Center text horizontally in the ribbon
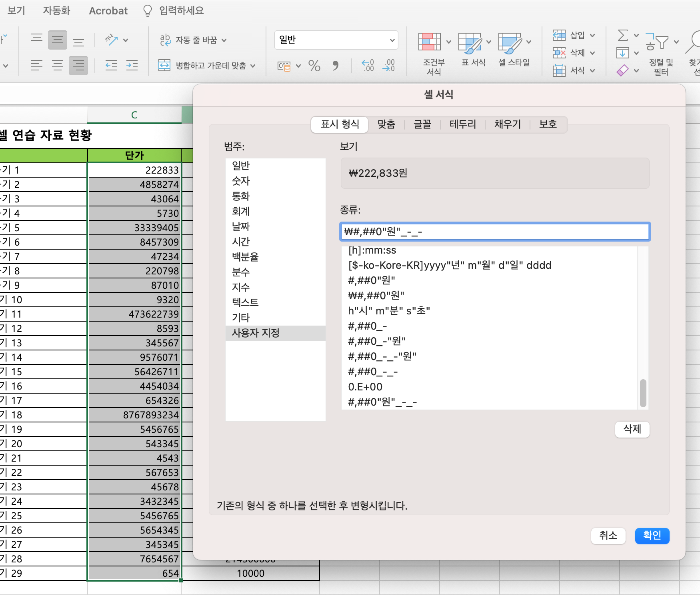Screen dimensions: 700x595 pyautogui.click(x=57, y=65)
